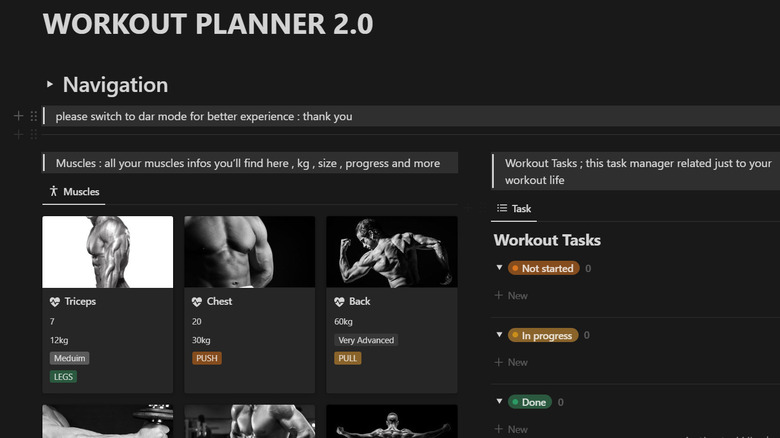Collapse the Done group arrow
Viewport: 780px width, 438px height.
tap(500, 402)
